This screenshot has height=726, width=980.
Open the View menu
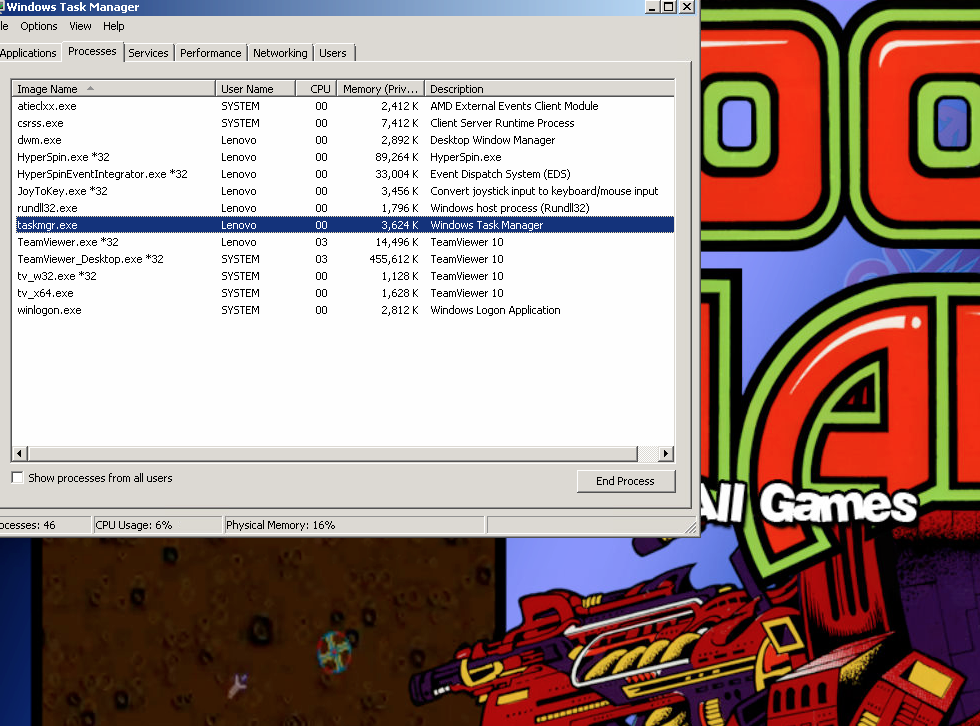click(x=80, y=26)
